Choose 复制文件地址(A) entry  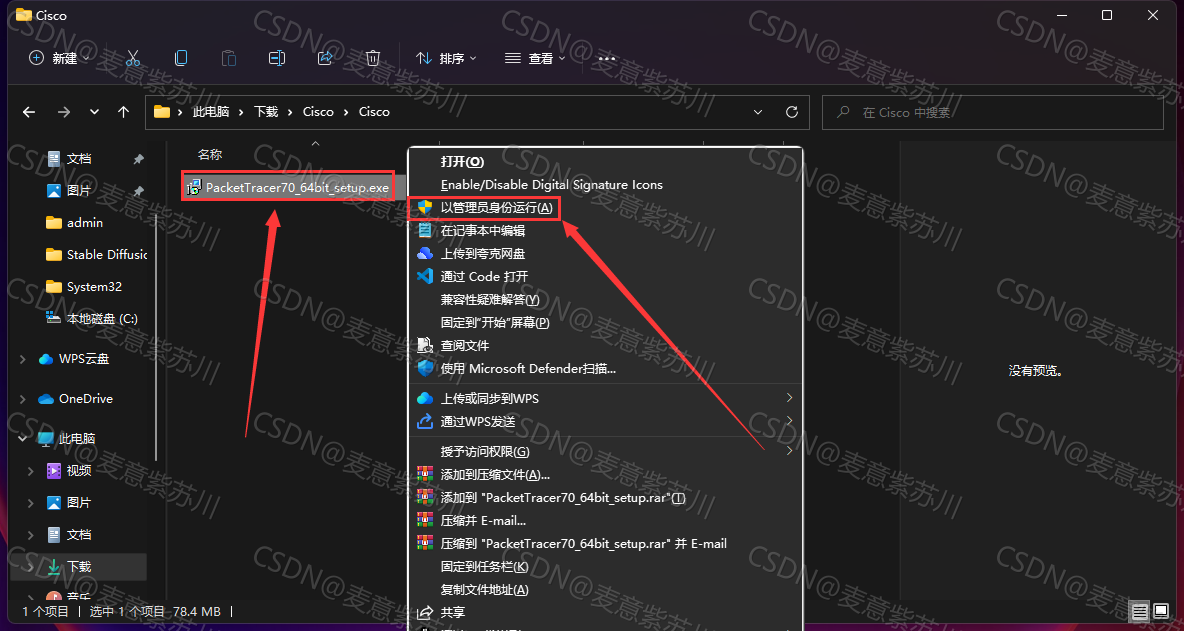(485, 589)
